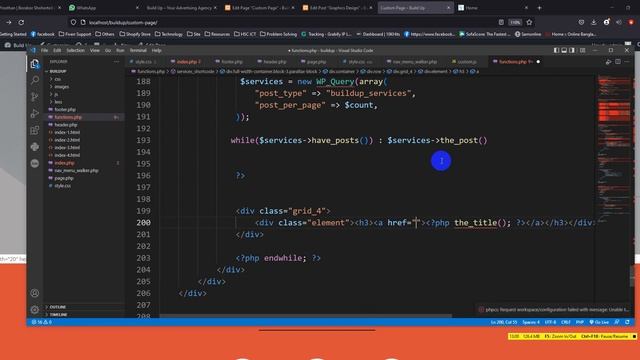Click the run icon in editor actions
The width and height of the screenshot is (640, 360).
click(x=609, y=62)
